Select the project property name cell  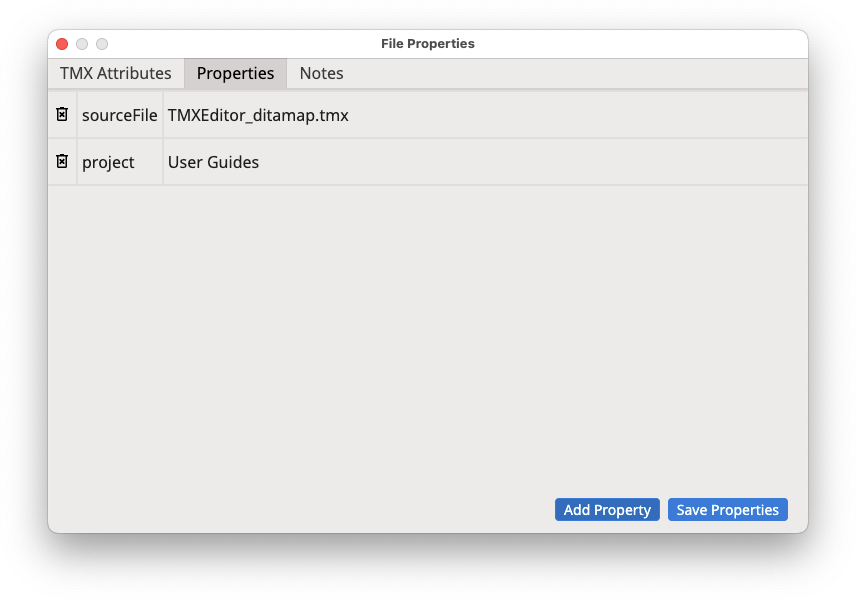click(120, 162)
